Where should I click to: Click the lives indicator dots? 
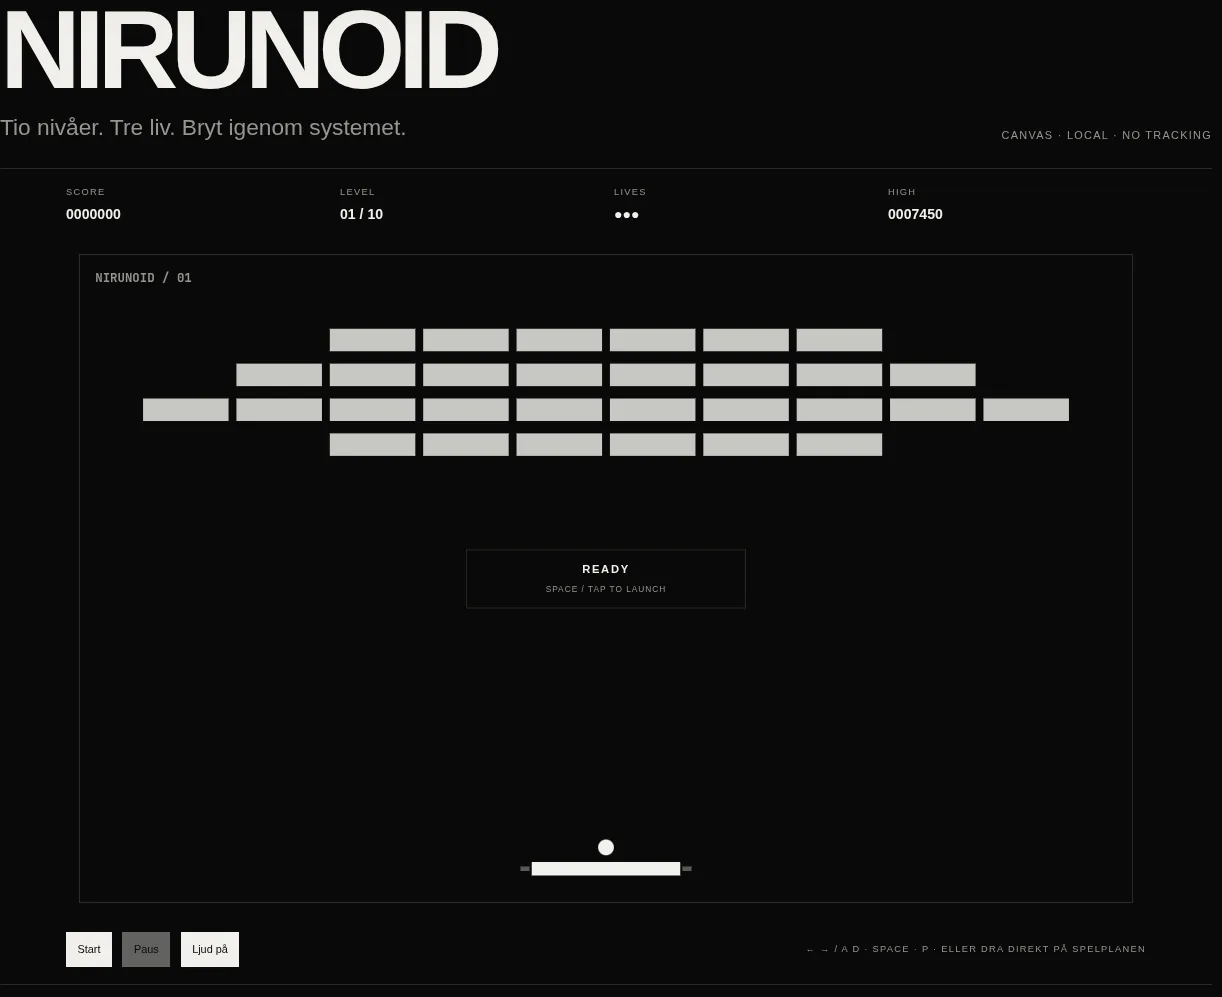[x=626, y=215]
